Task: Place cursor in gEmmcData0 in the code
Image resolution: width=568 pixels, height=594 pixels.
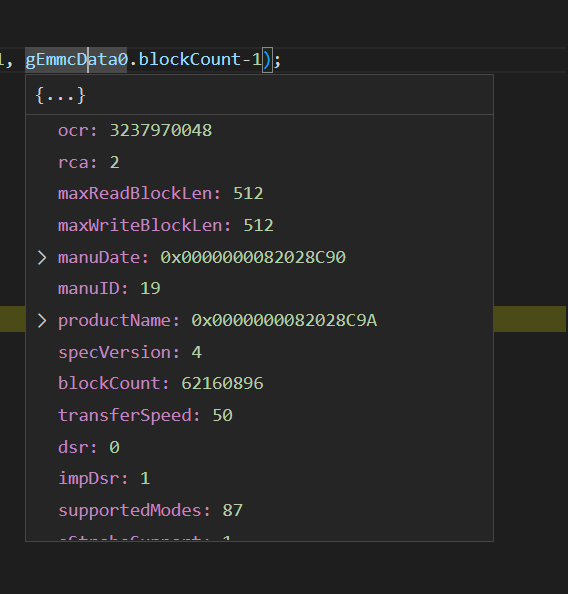Action: coord(76,60)
